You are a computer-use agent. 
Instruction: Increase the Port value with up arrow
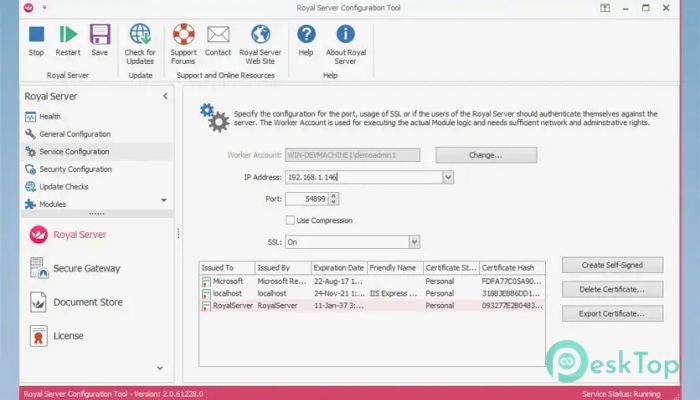[x=334, y=196]
